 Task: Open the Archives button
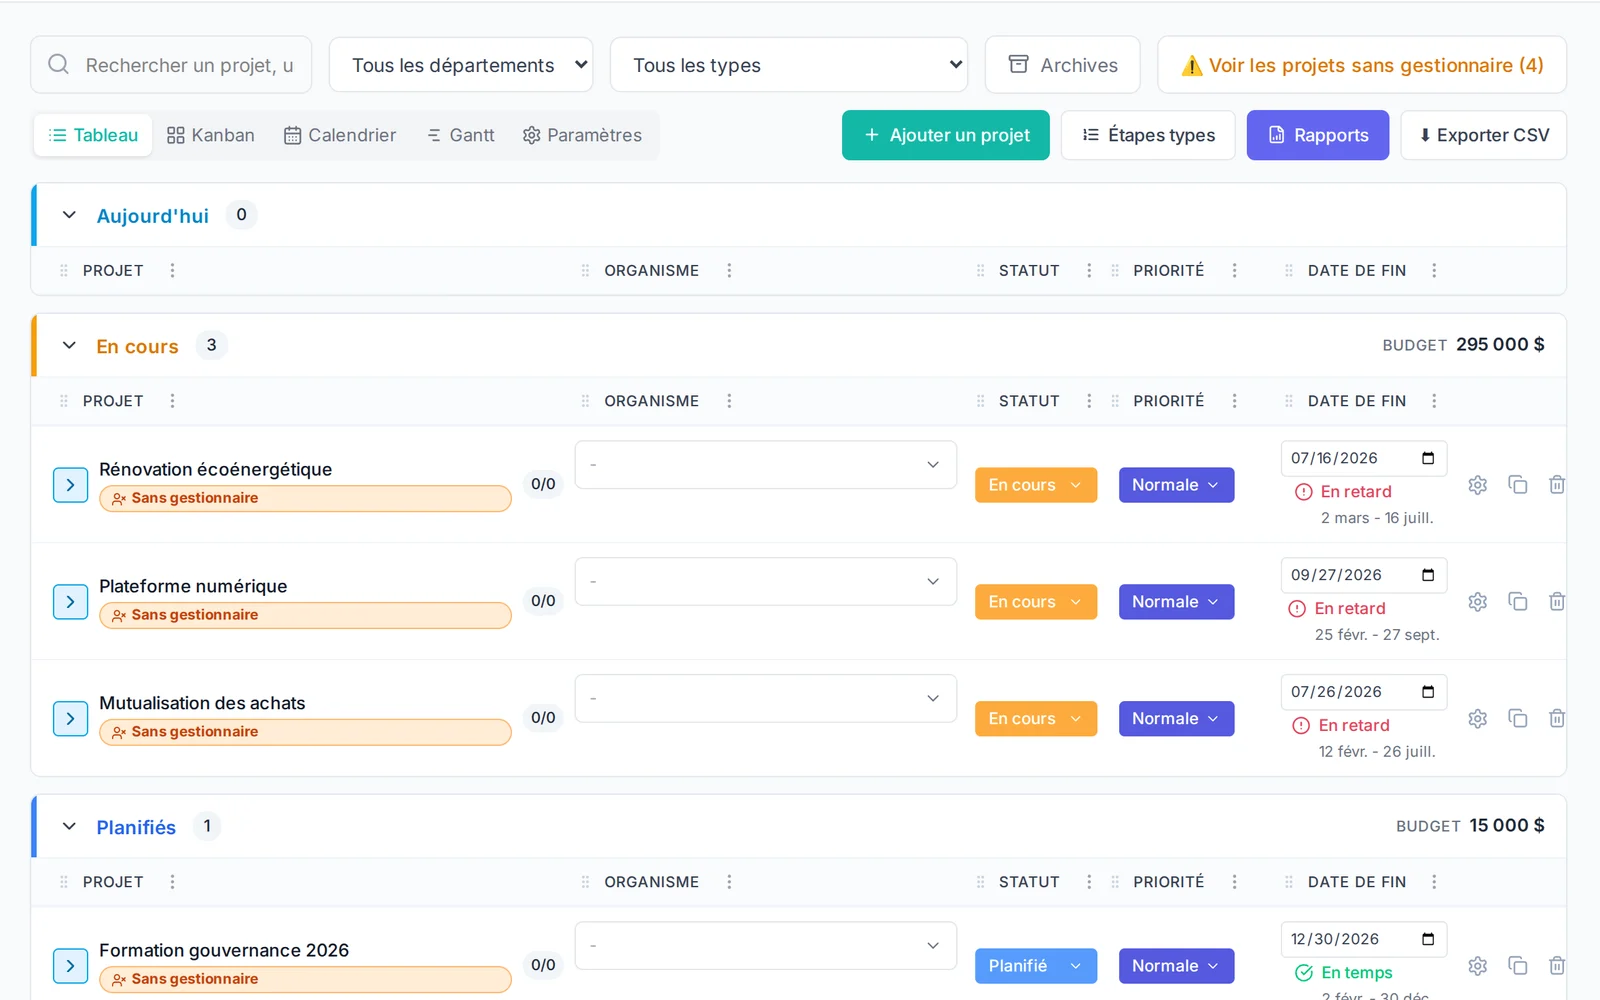[x=1063, y=65]
